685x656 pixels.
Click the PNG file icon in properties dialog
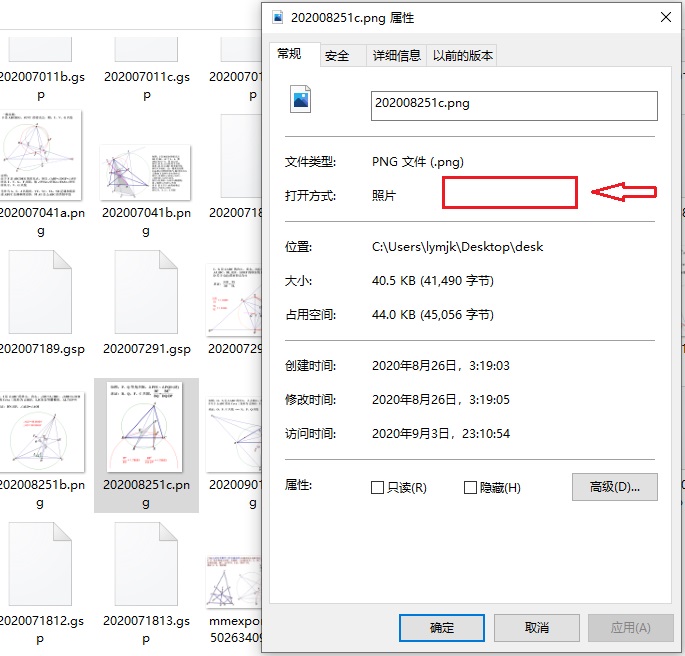coord(301,99)
